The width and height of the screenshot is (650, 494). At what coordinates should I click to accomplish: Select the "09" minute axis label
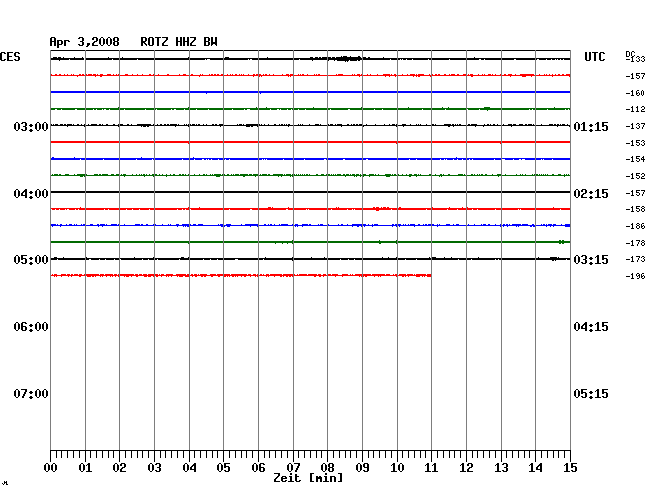click(362, 468)
